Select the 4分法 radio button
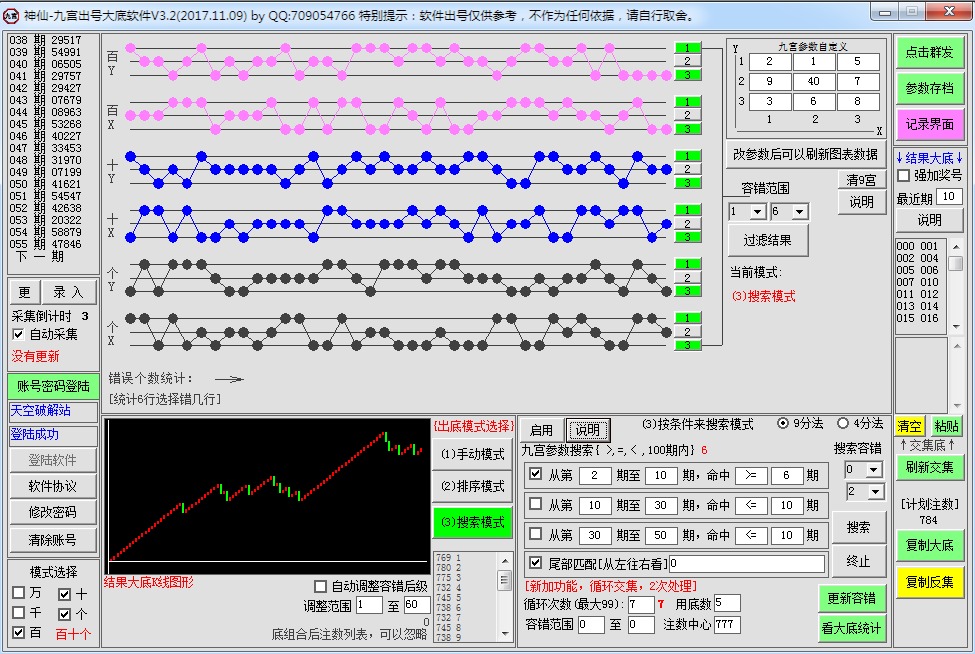Image resolution: width=975 pixels, height=654 pixels. (843, 423)
